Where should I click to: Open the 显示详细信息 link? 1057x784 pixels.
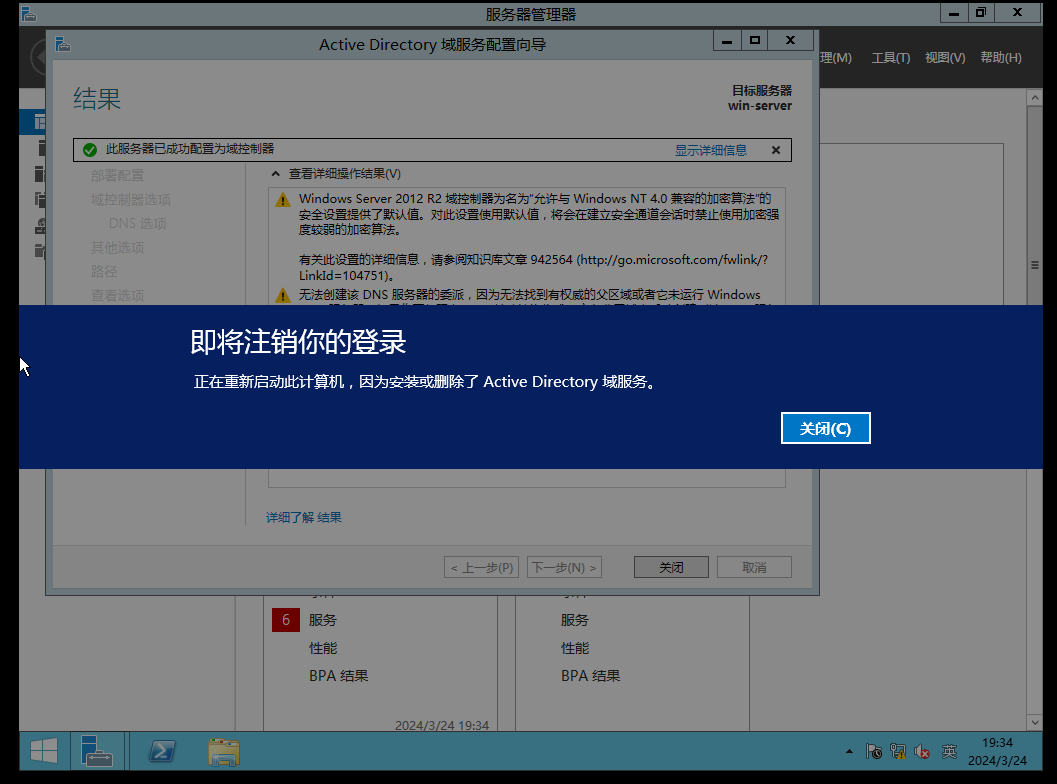711,150
